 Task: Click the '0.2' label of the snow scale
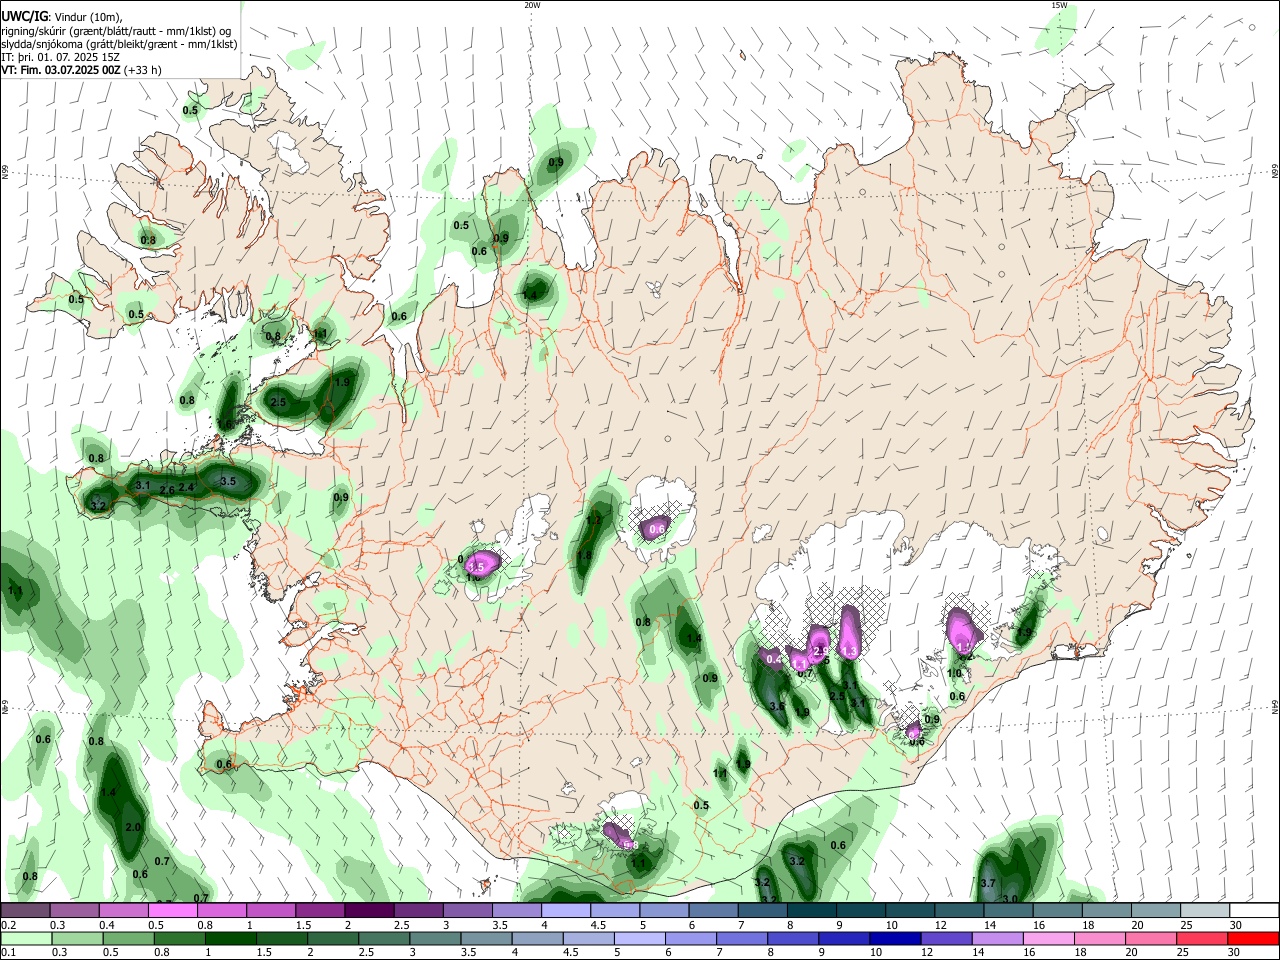[x=8, y=925]
